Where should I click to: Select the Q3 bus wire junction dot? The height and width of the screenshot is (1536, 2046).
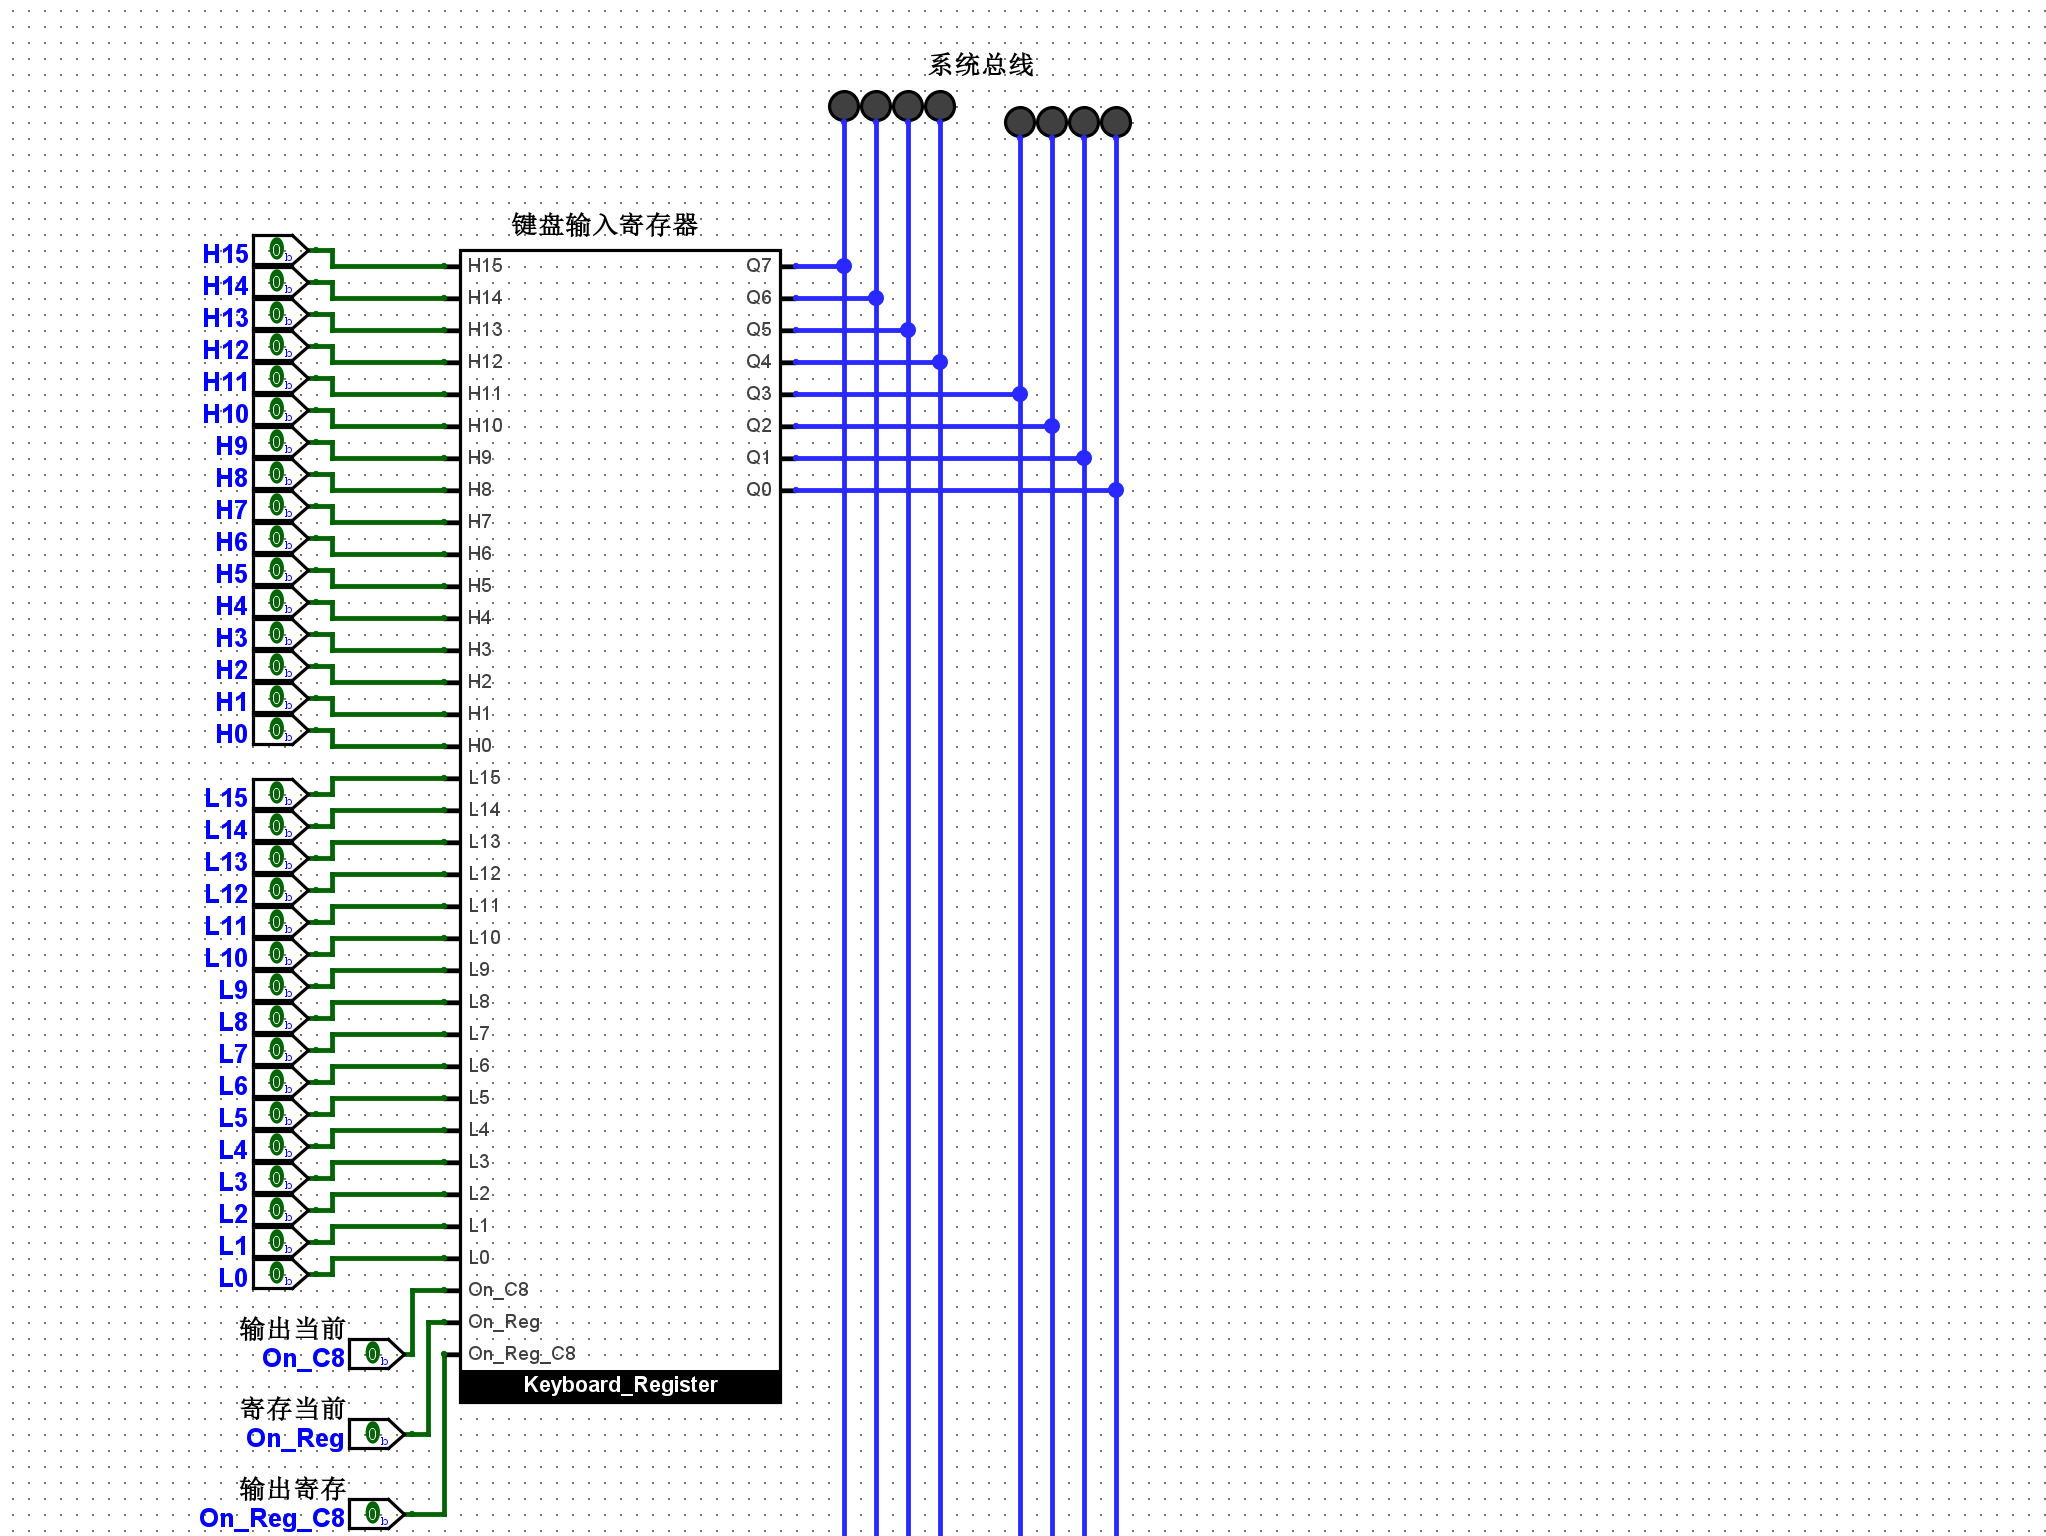point(1020,394)
